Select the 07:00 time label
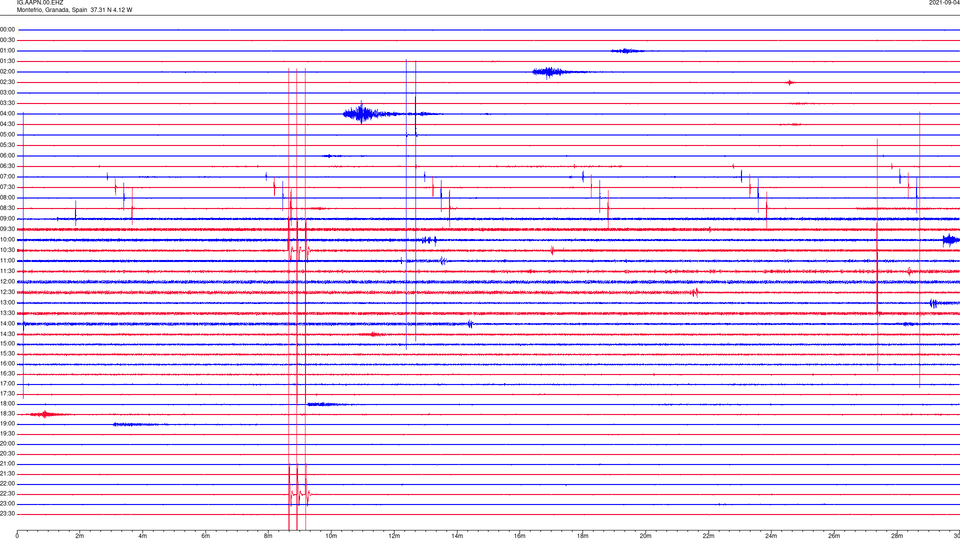The width and height of the screenshot is (960, 540). tap(7, 177)
